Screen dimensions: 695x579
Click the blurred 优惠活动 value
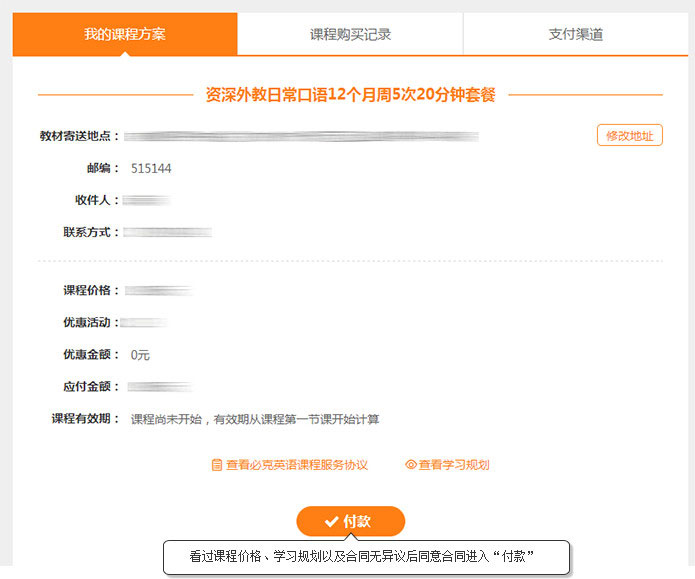point(148,323)
